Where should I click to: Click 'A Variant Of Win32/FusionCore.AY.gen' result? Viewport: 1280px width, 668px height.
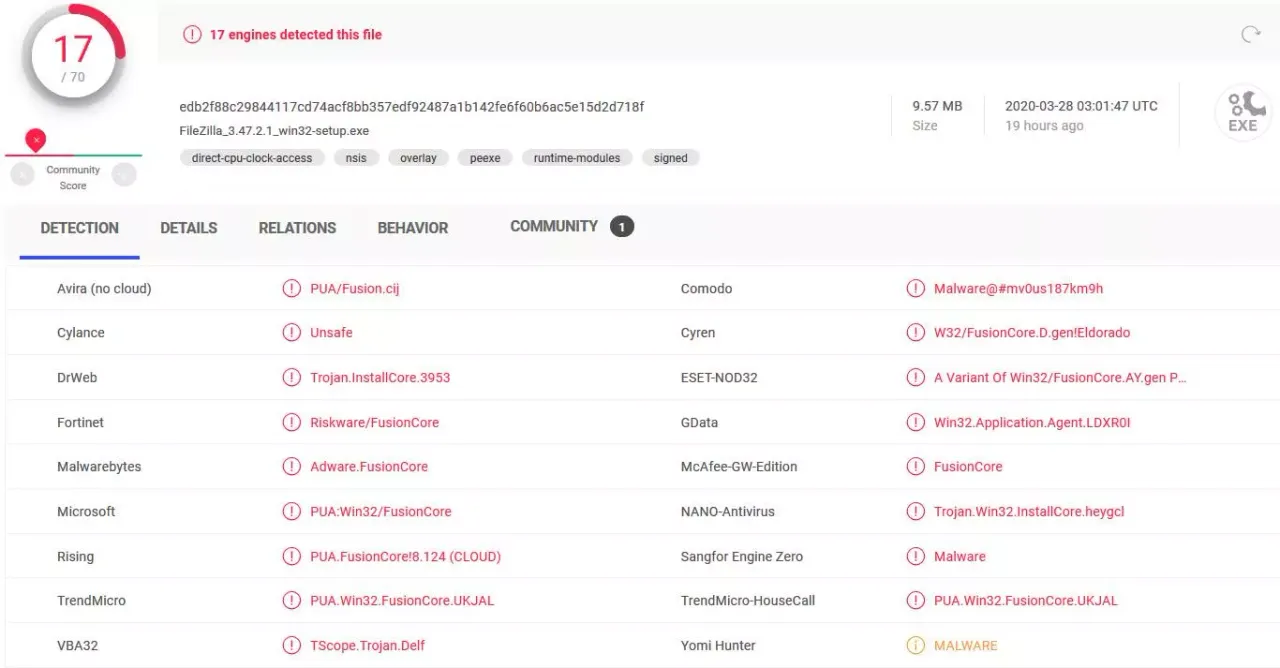coord(1060,378)
